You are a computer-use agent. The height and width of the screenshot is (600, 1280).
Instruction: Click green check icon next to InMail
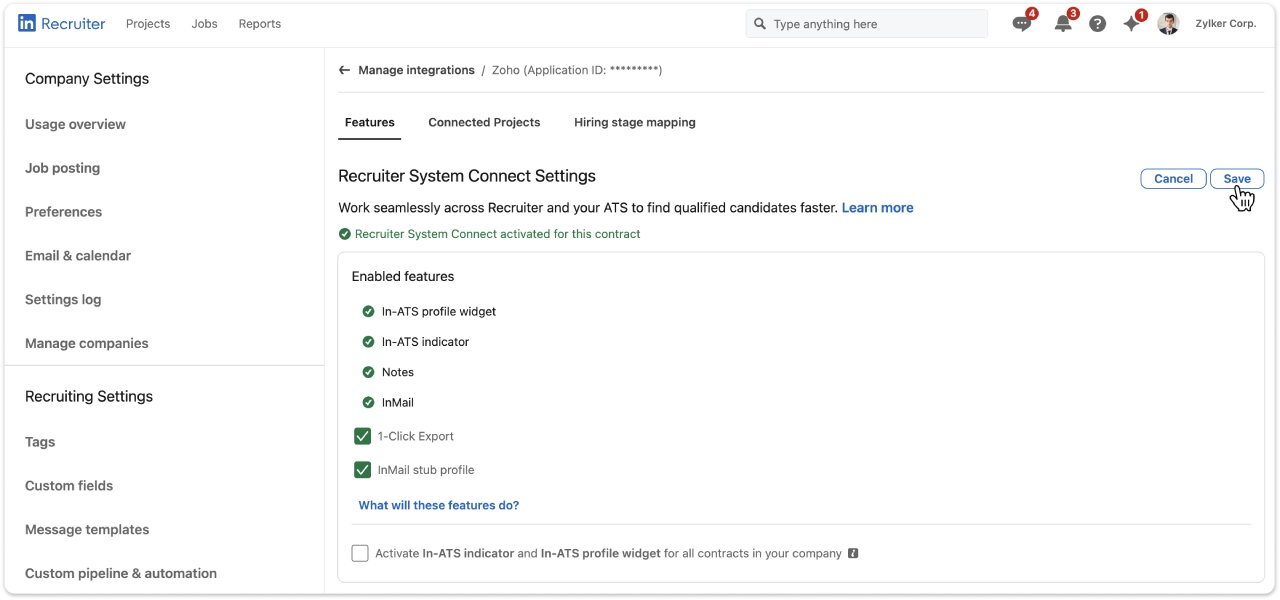click(x=368, y=402)
